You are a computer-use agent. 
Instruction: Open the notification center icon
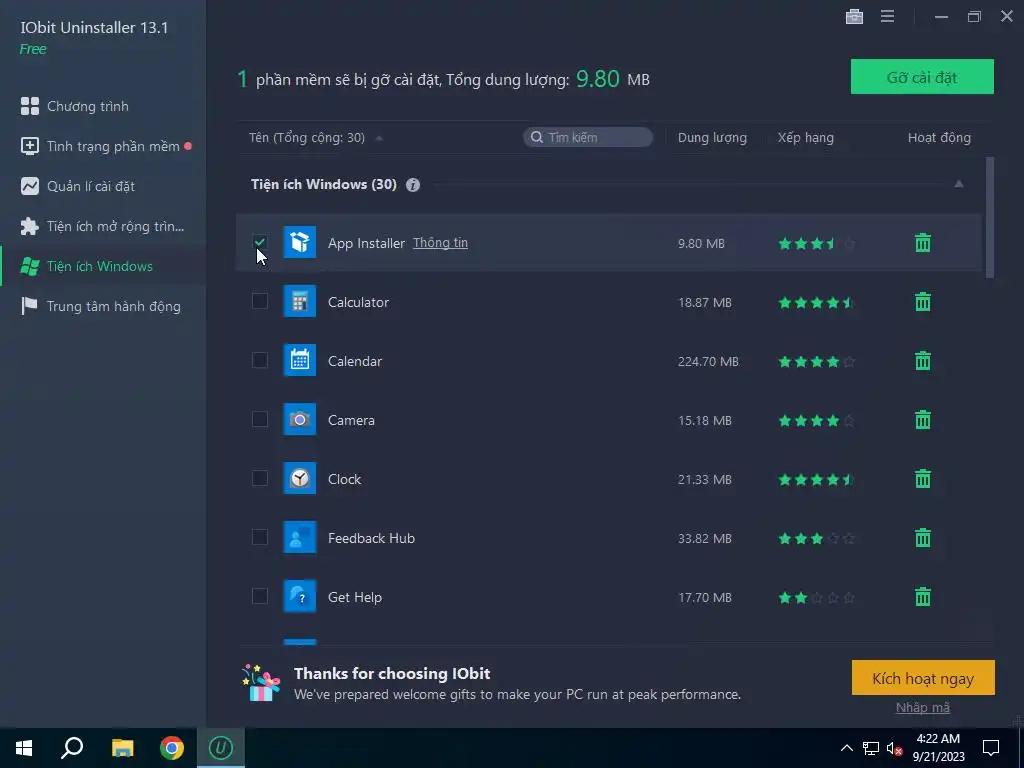pos(991,748)
